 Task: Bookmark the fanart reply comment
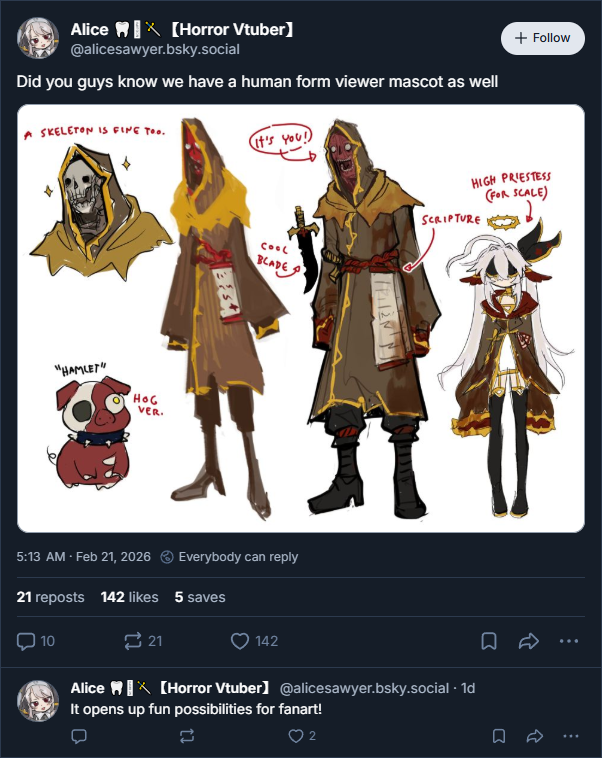(x=499, y=736)
